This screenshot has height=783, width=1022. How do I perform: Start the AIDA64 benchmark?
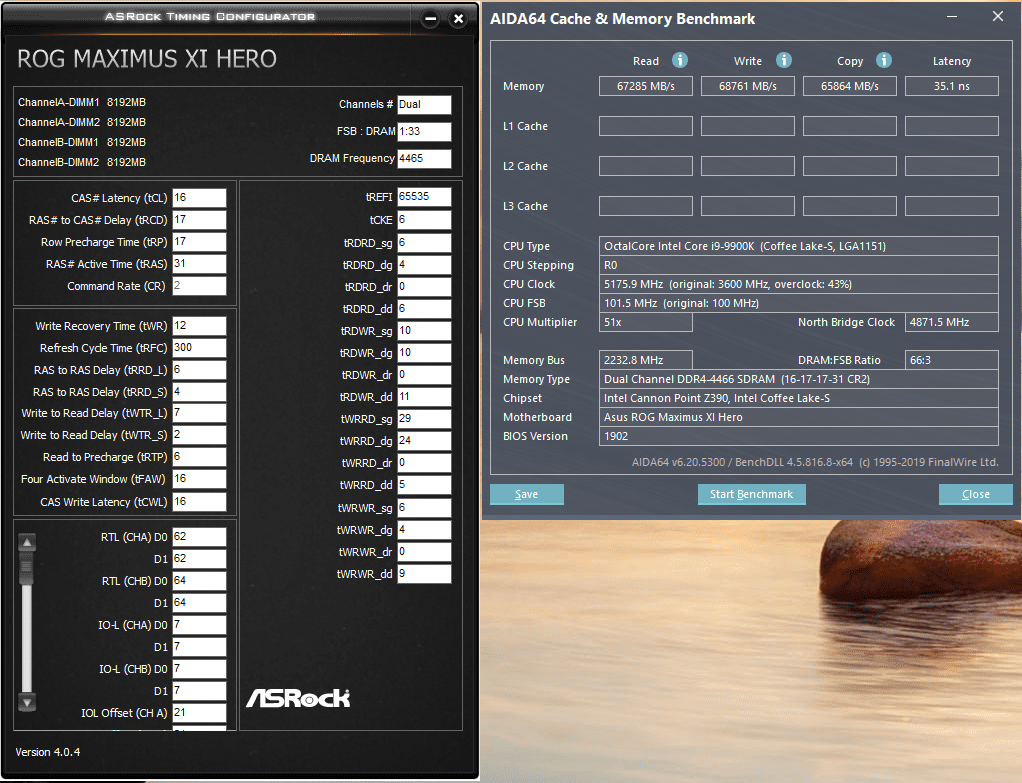[x=752, y=494]
